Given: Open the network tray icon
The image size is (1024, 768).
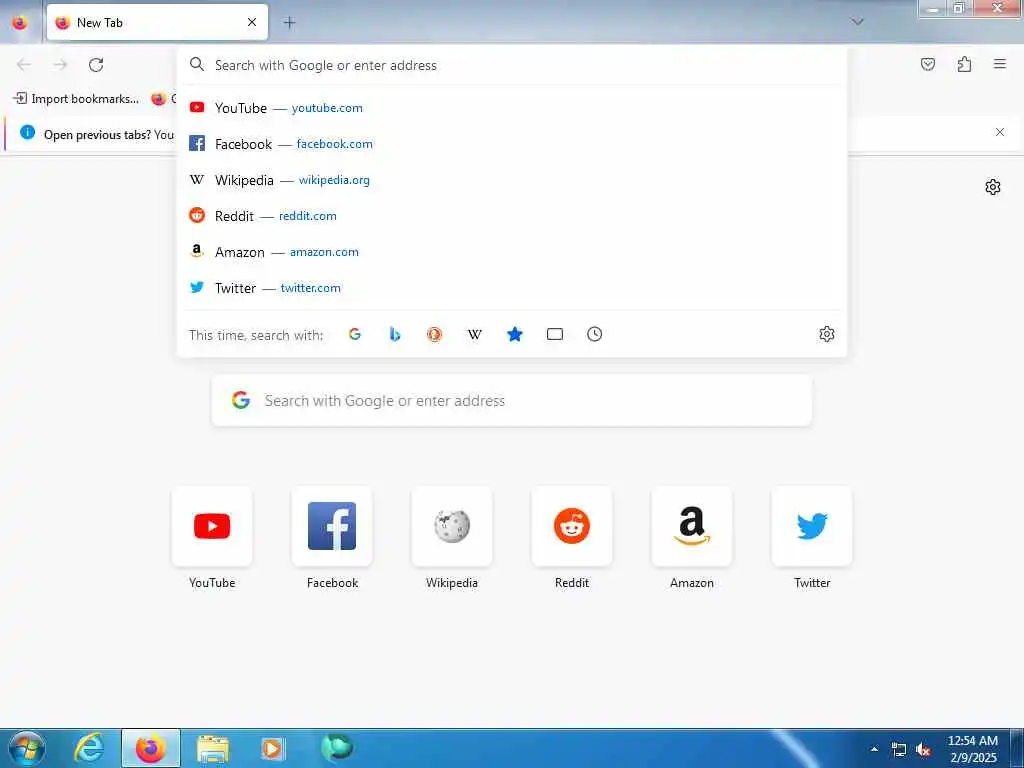Looking at the screenshot, I should [899, 750].
